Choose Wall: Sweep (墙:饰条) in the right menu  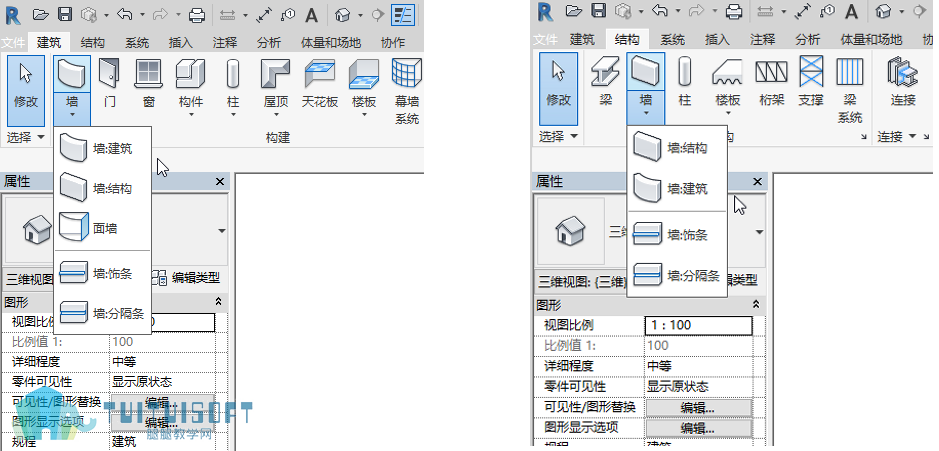click(x=677, y=235)
